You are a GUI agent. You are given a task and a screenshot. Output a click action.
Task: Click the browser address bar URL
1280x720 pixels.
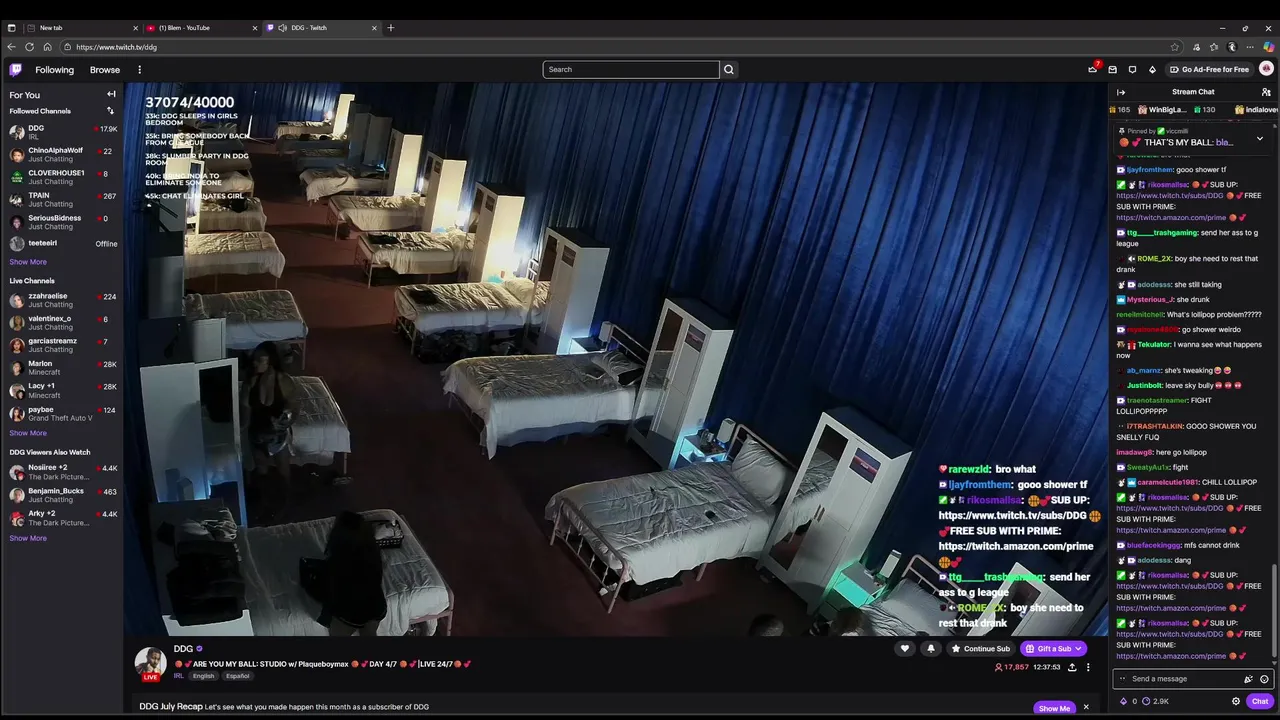[116, 47]
